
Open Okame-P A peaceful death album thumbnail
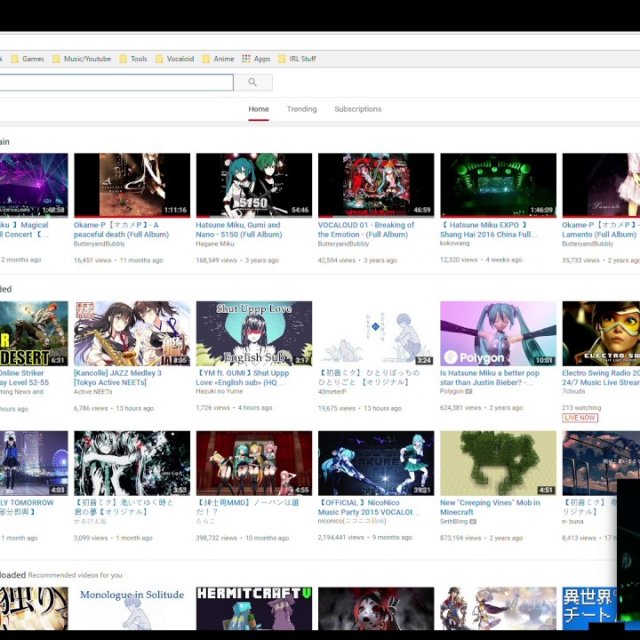(132, 185)
